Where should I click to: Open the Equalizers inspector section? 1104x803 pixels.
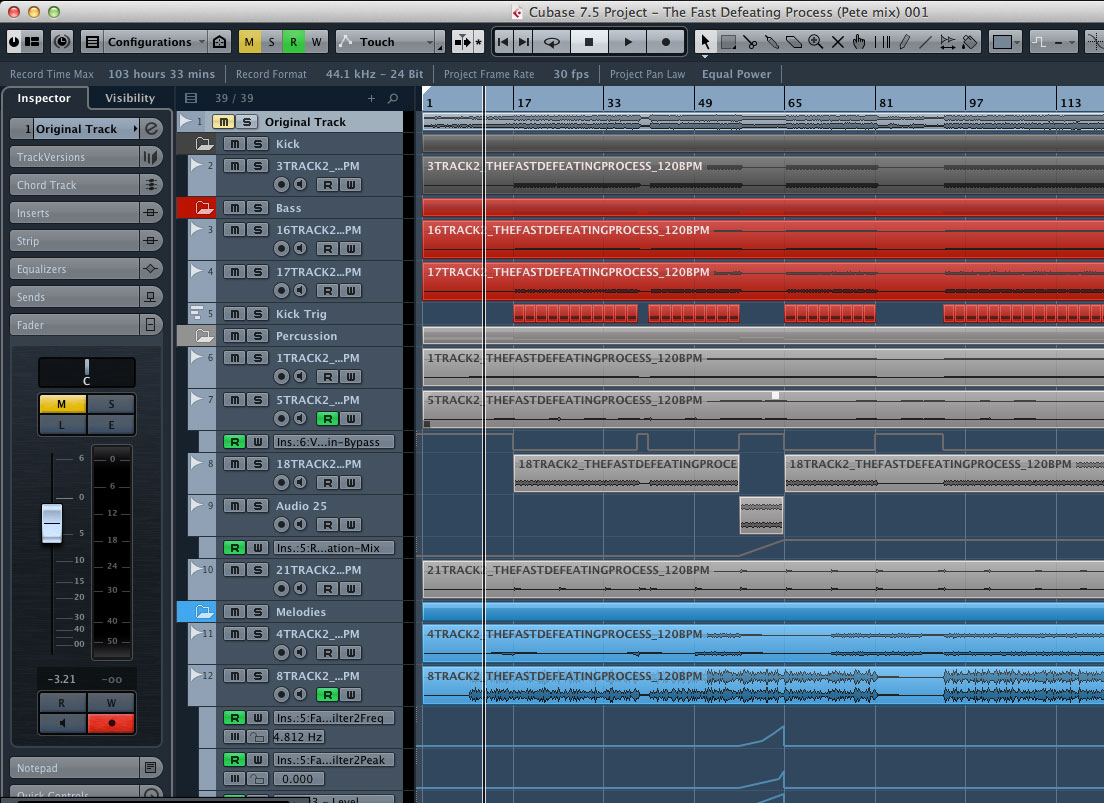coord(74,268)
